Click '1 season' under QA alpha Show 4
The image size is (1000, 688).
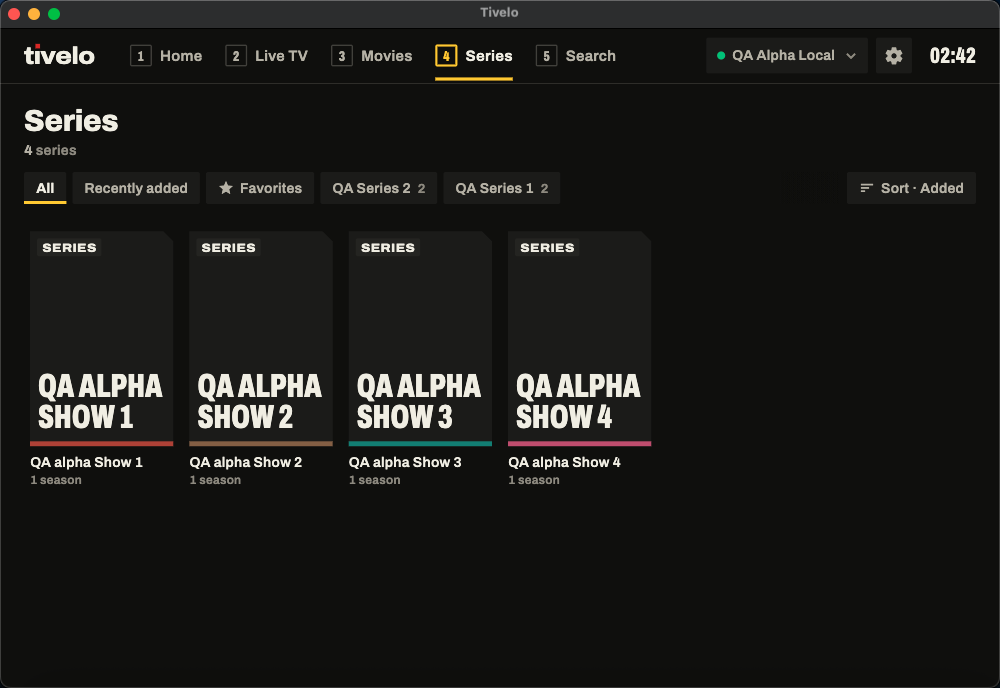point(534,480)
